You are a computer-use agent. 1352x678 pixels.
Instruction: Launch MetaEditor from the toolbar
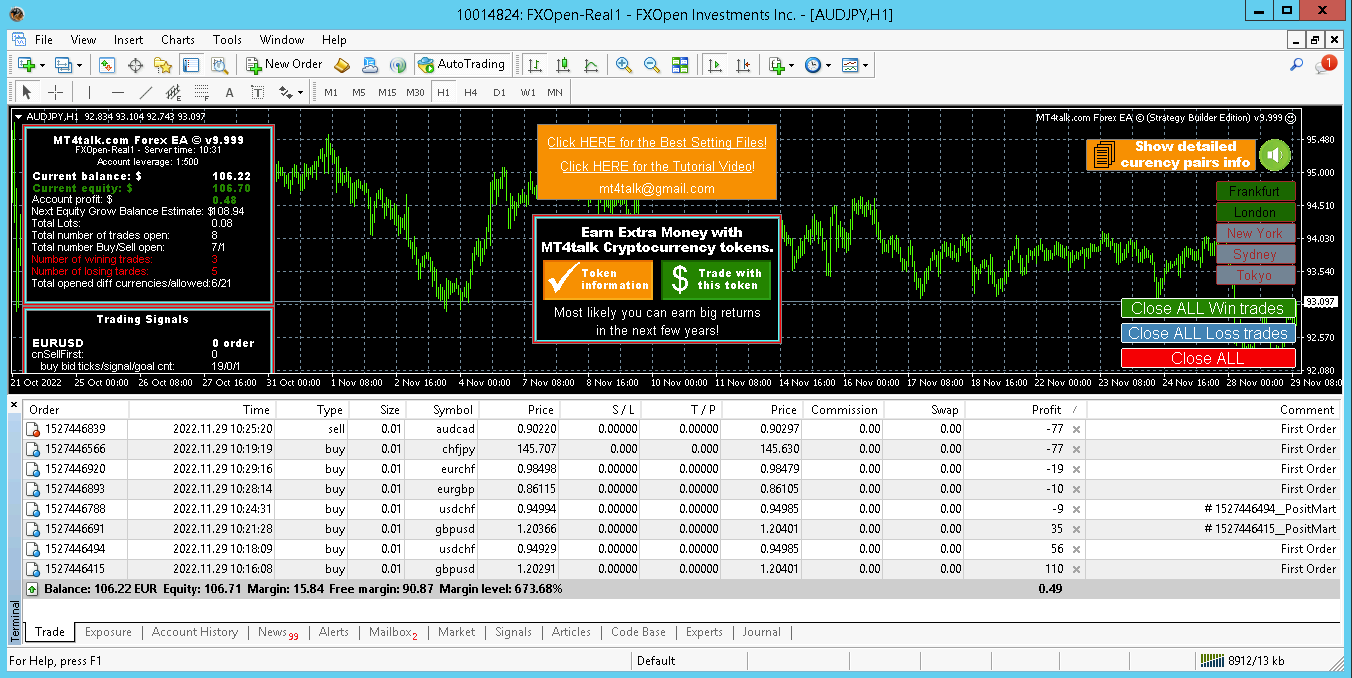click(342, 65)
